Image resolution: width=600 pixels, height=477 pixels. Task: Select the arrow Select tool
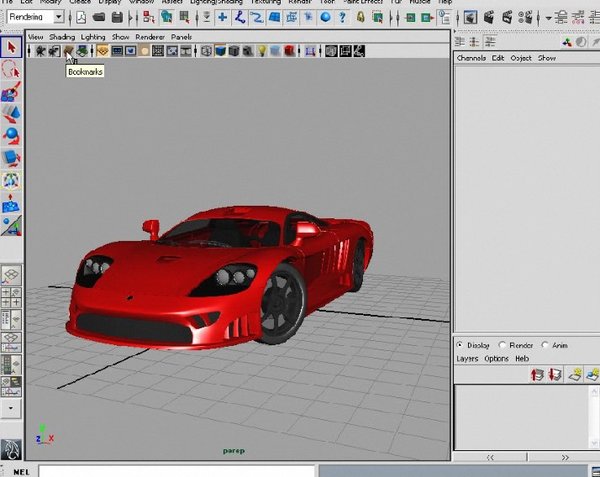tap(12, 47)
